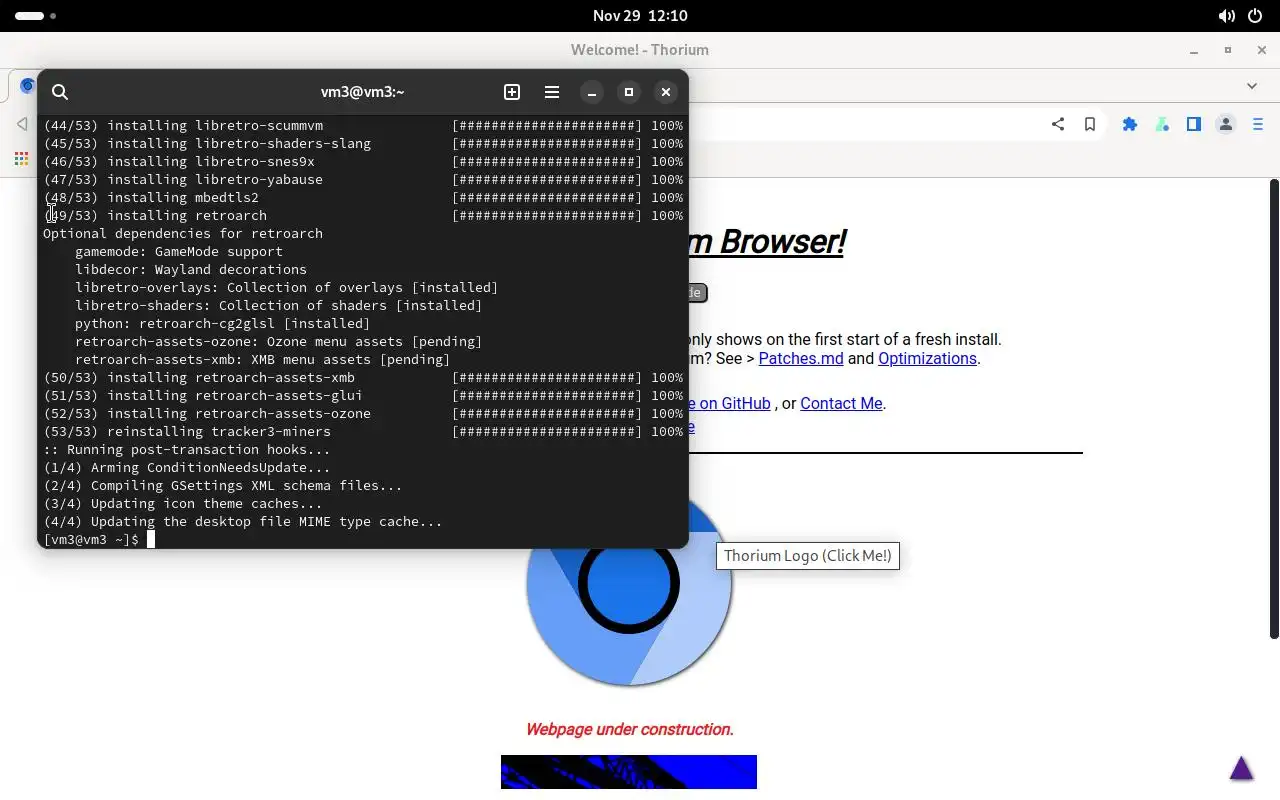The image size is (1280, 800).
Task: Bookmark this page in Thorium
Action: [x=1090, y=124]
